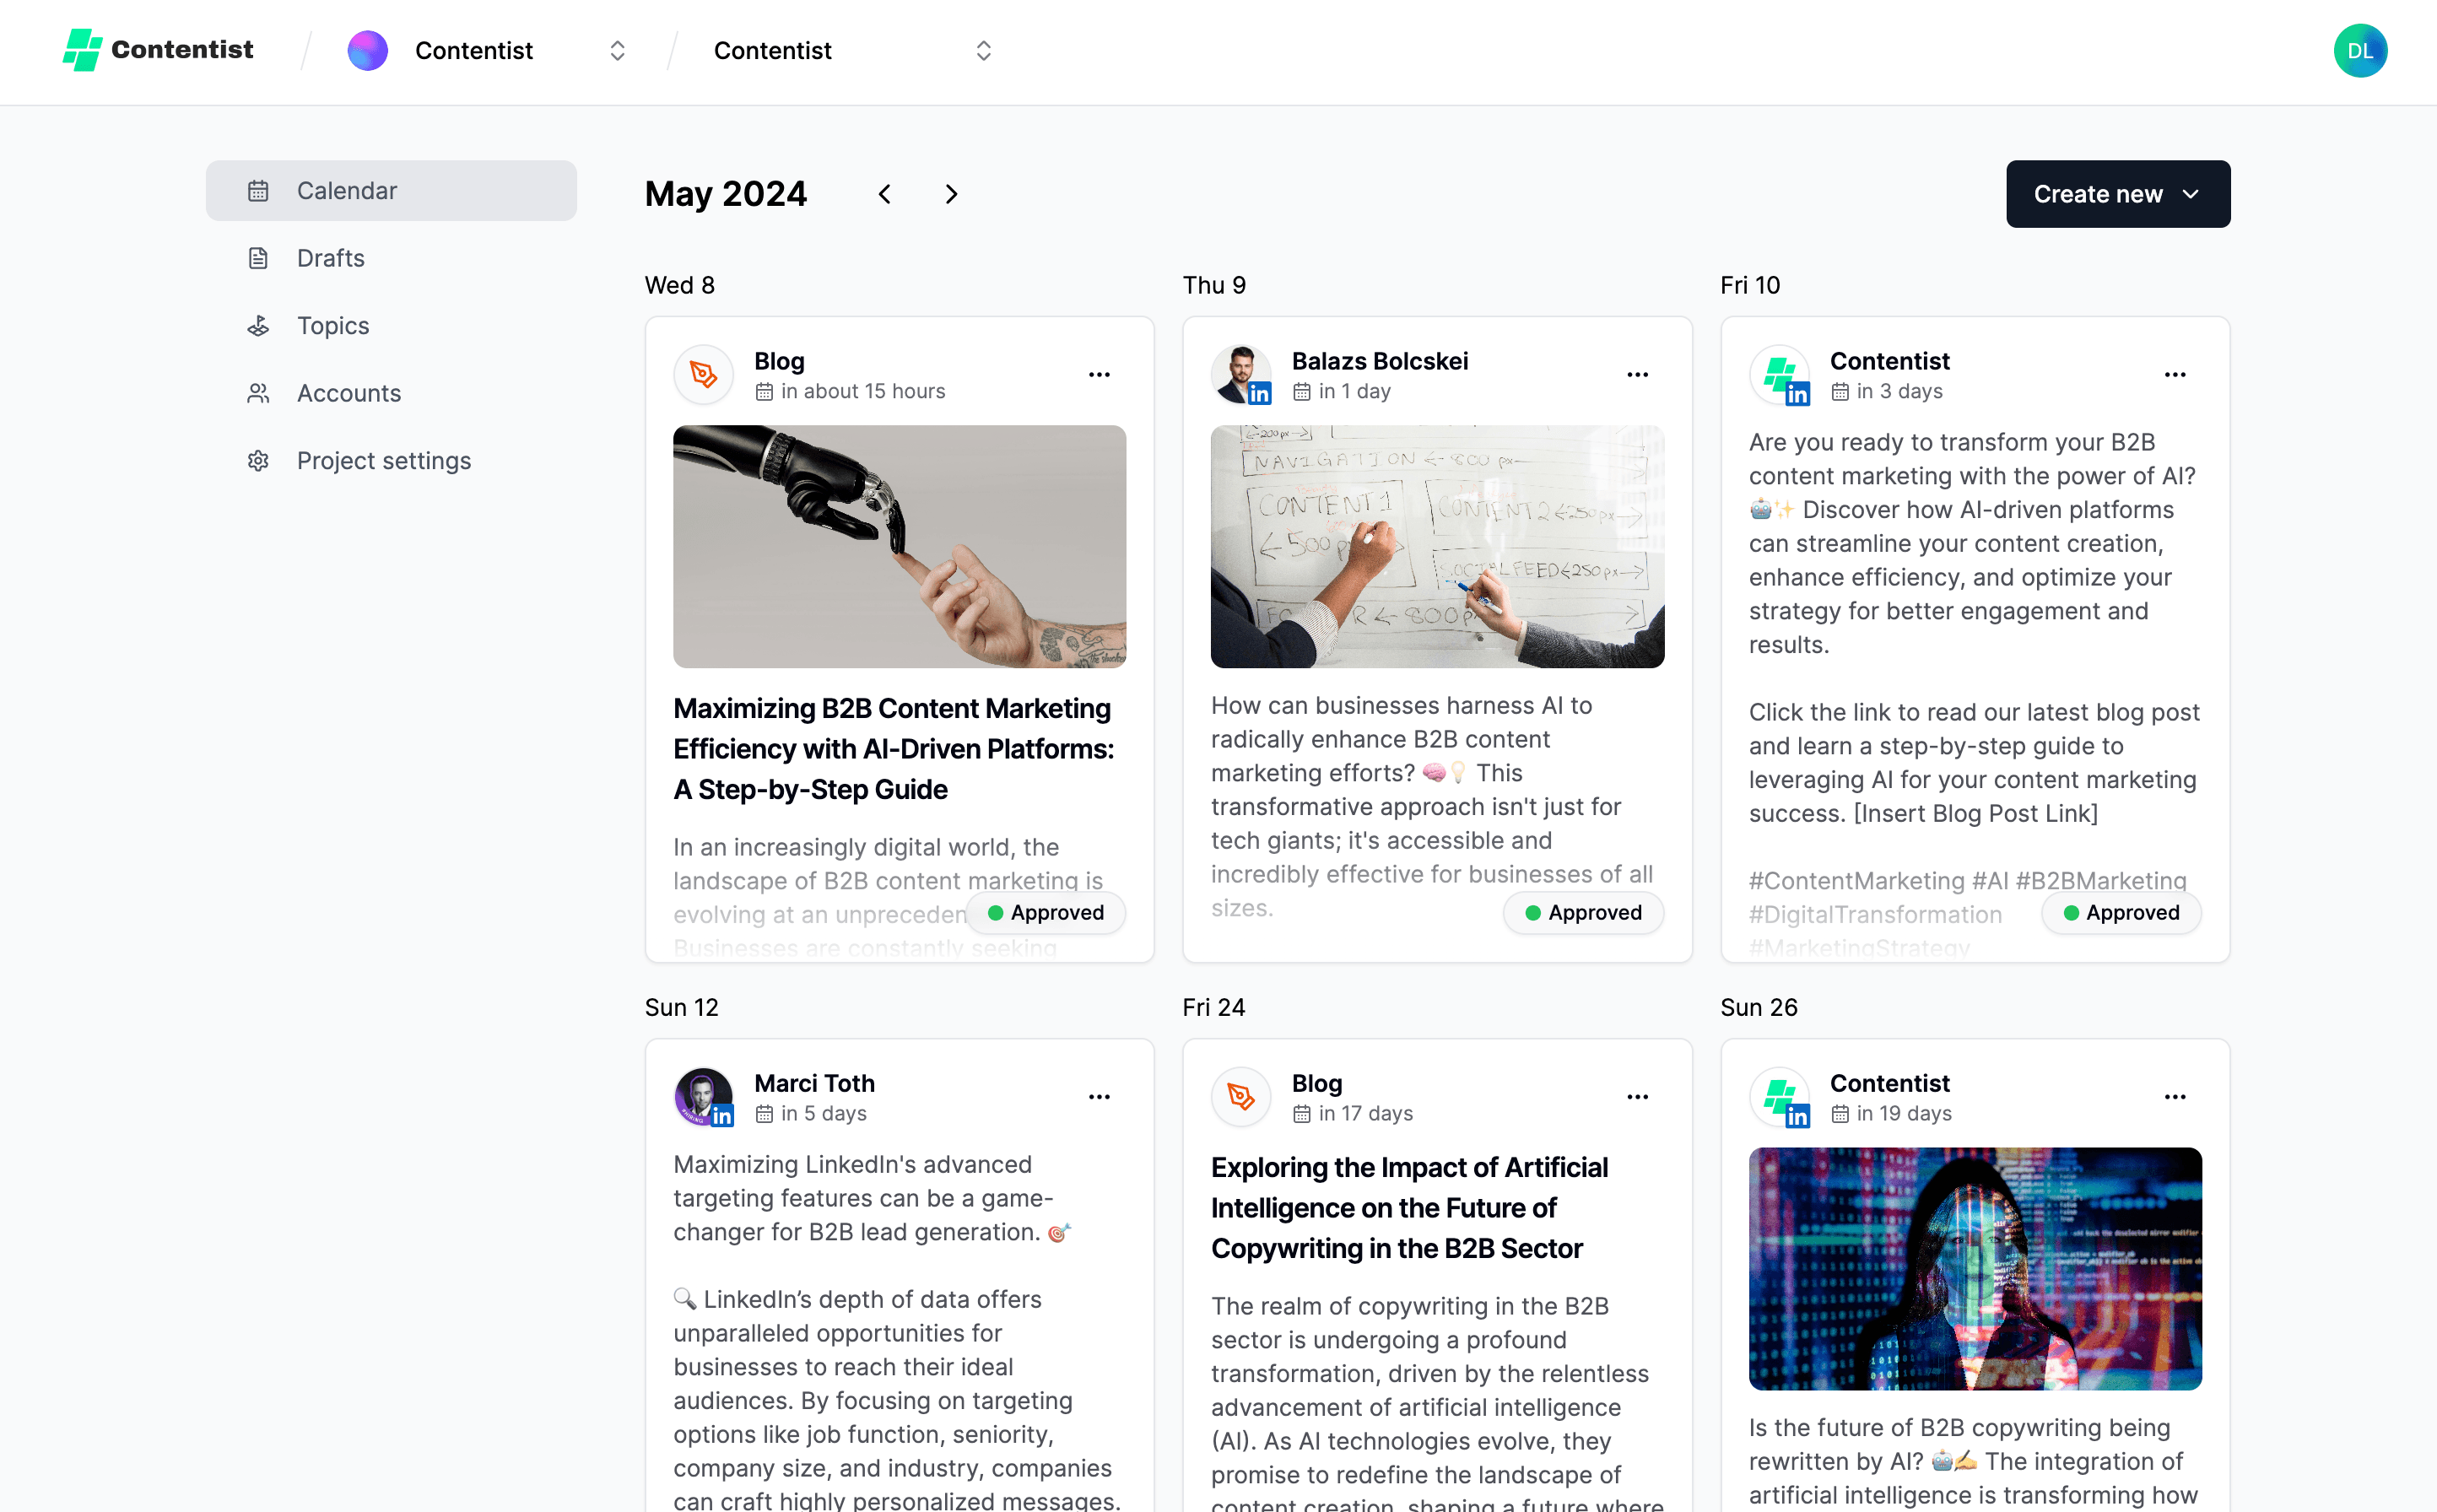
Task: Click Approved status on Wed 8 Blog card
Action: click(x=1045, y=913)
